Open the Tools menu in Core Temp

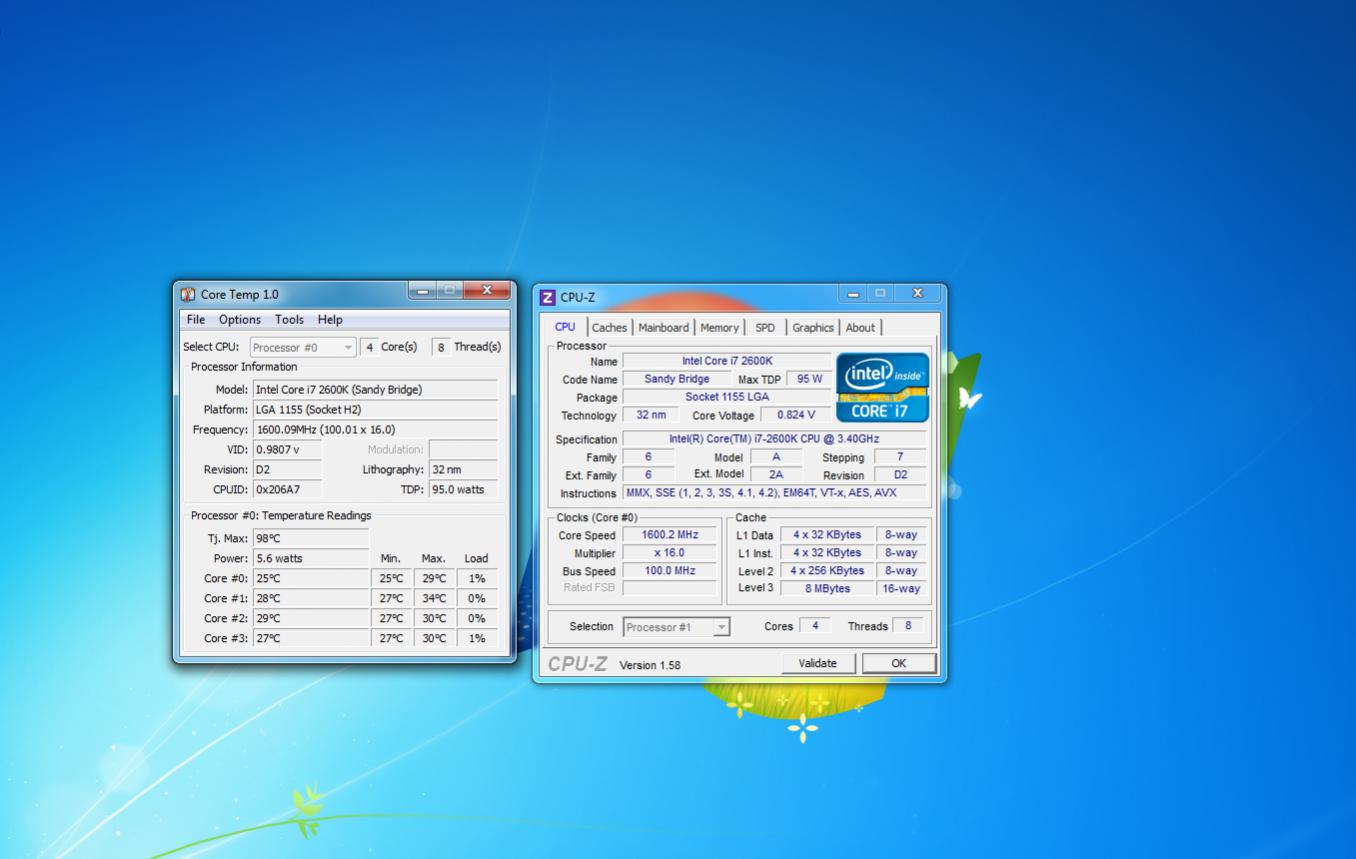[289, 320]
